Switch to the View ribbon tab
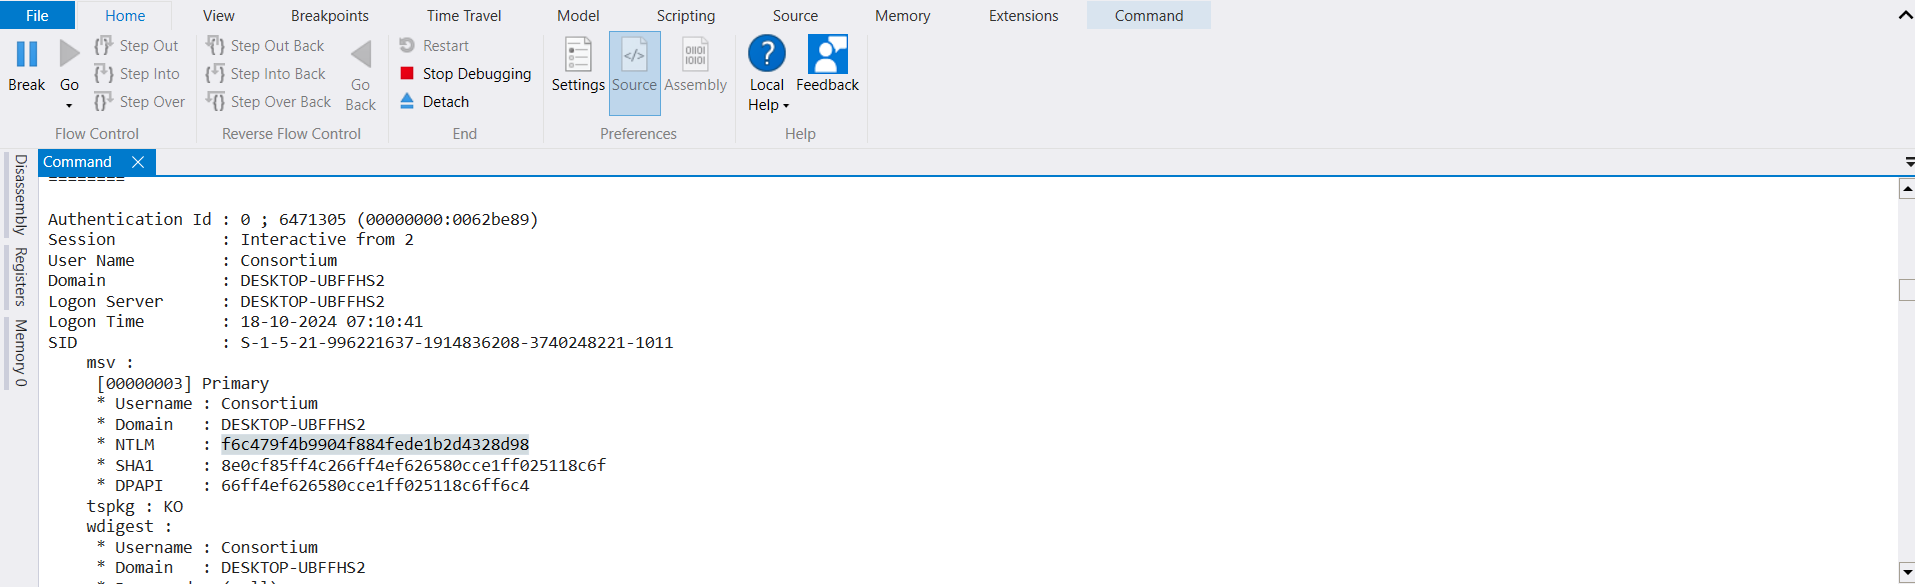 [x=219, y=15]
